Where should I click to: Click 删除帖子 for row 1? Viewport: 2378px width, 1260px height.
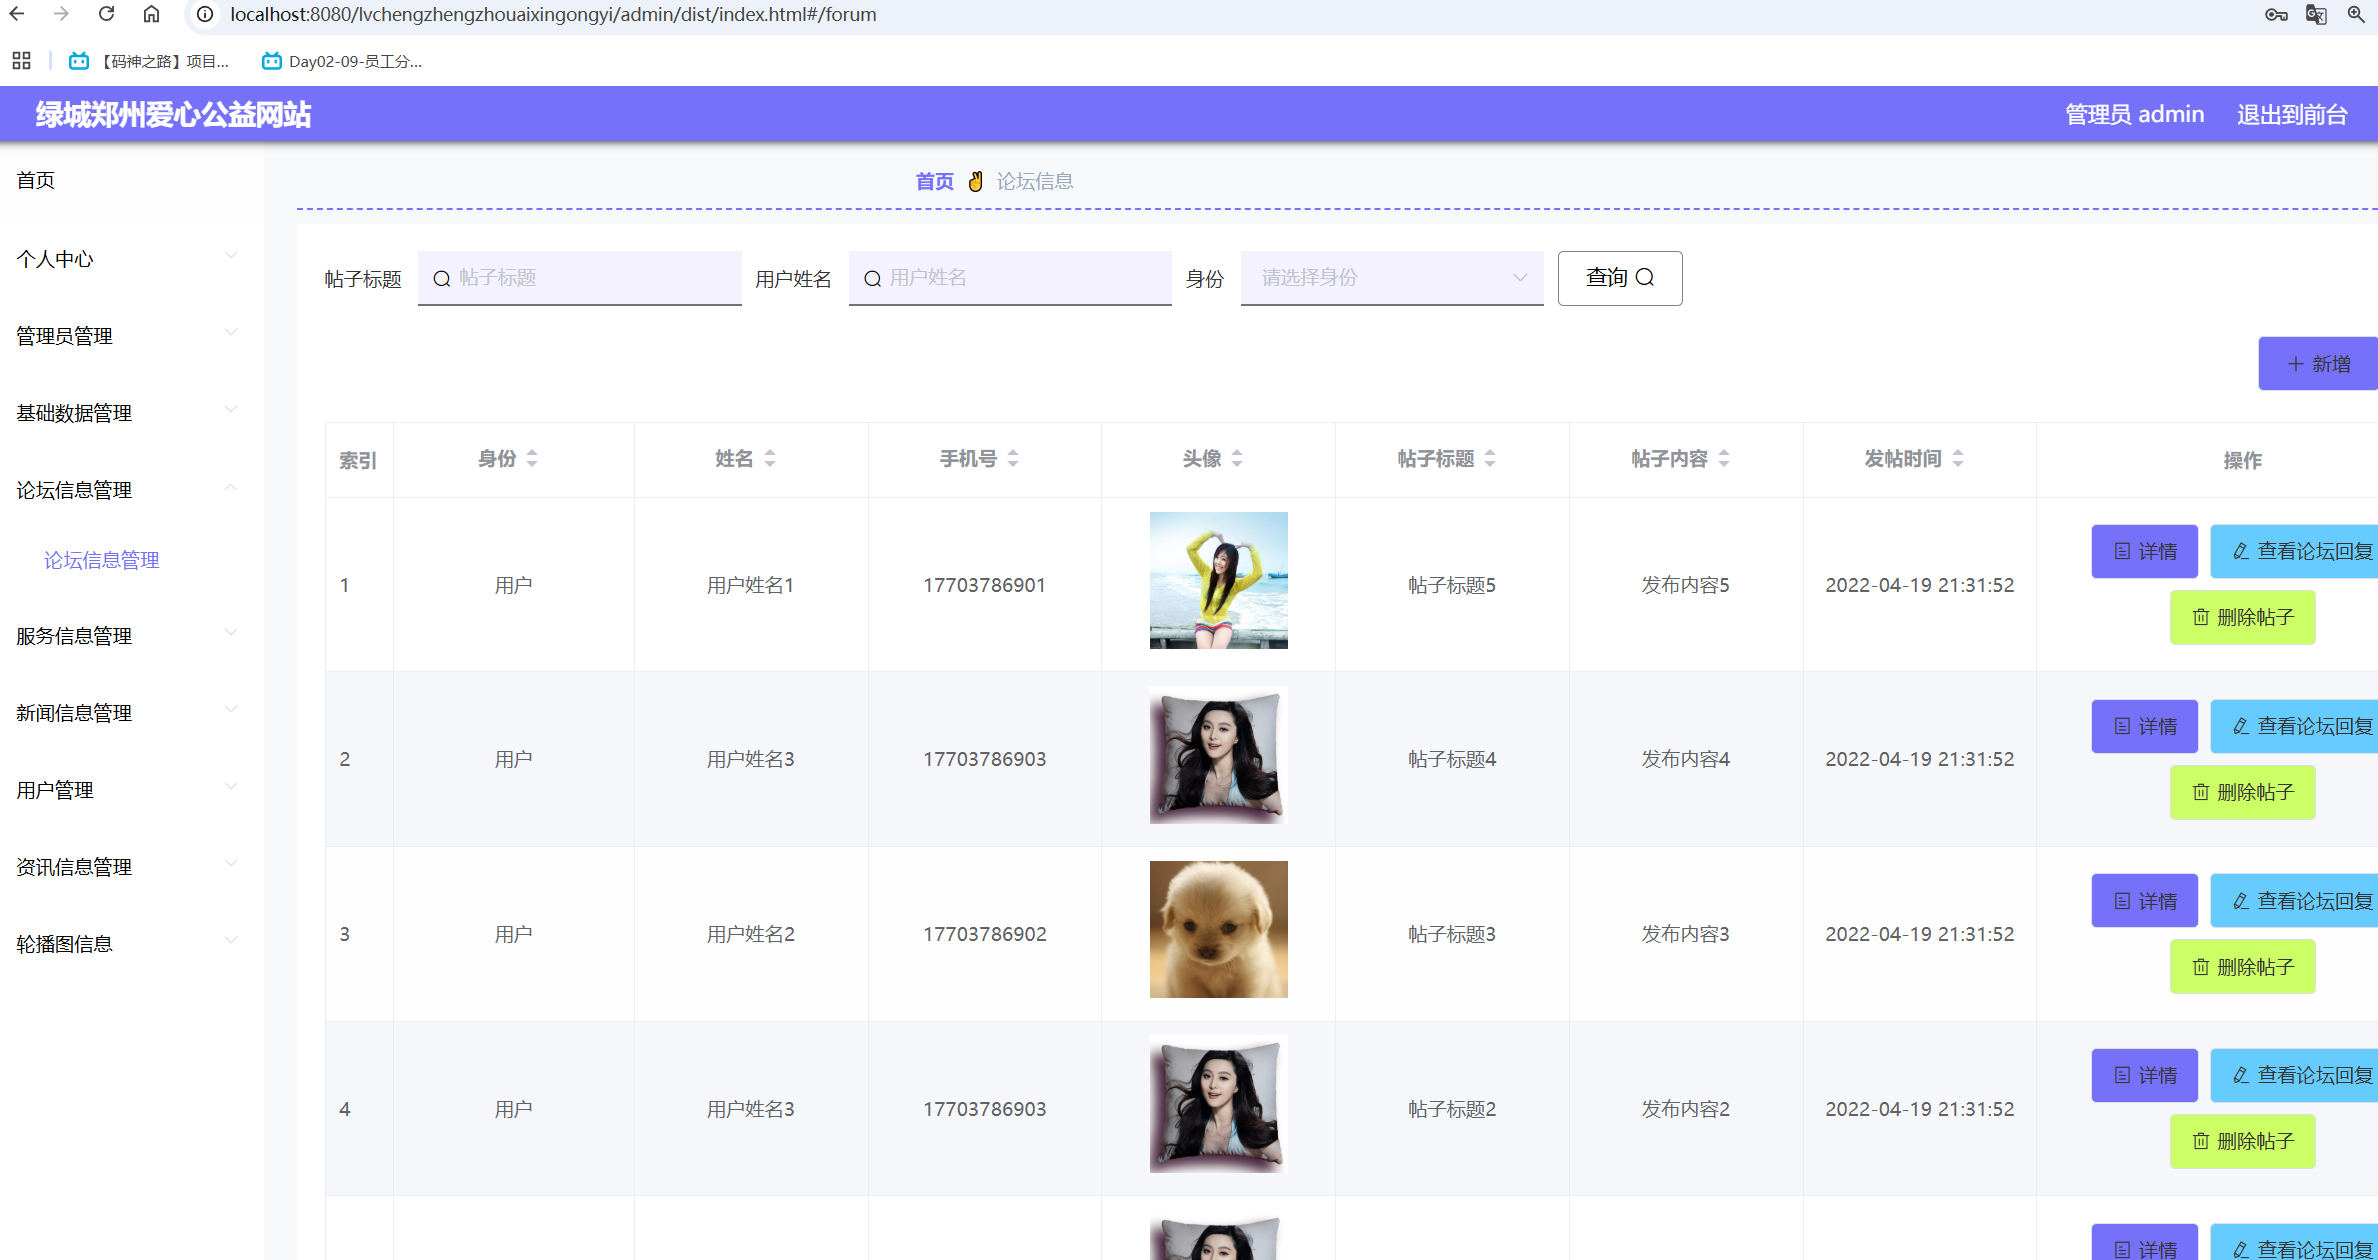pyautogui.click(x=2242, y=617)
